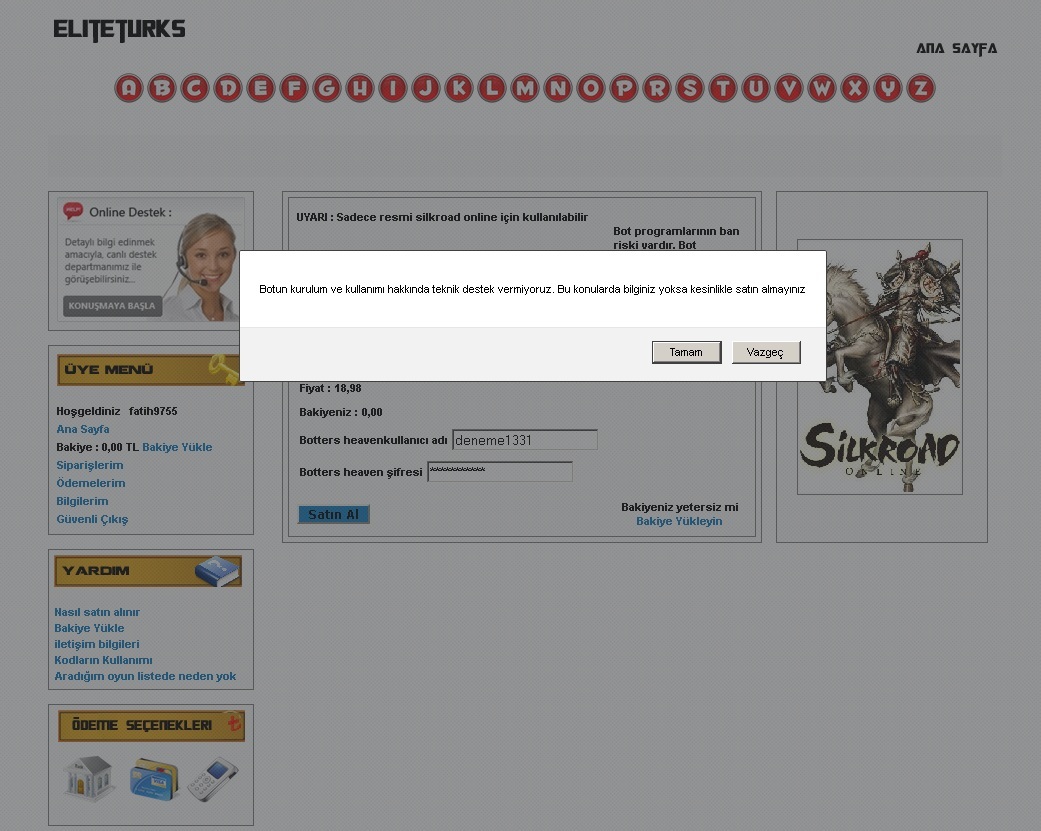Log out via Güvenli Çıkış
This screenshot has width=1041, height=831.
point(92,519)
